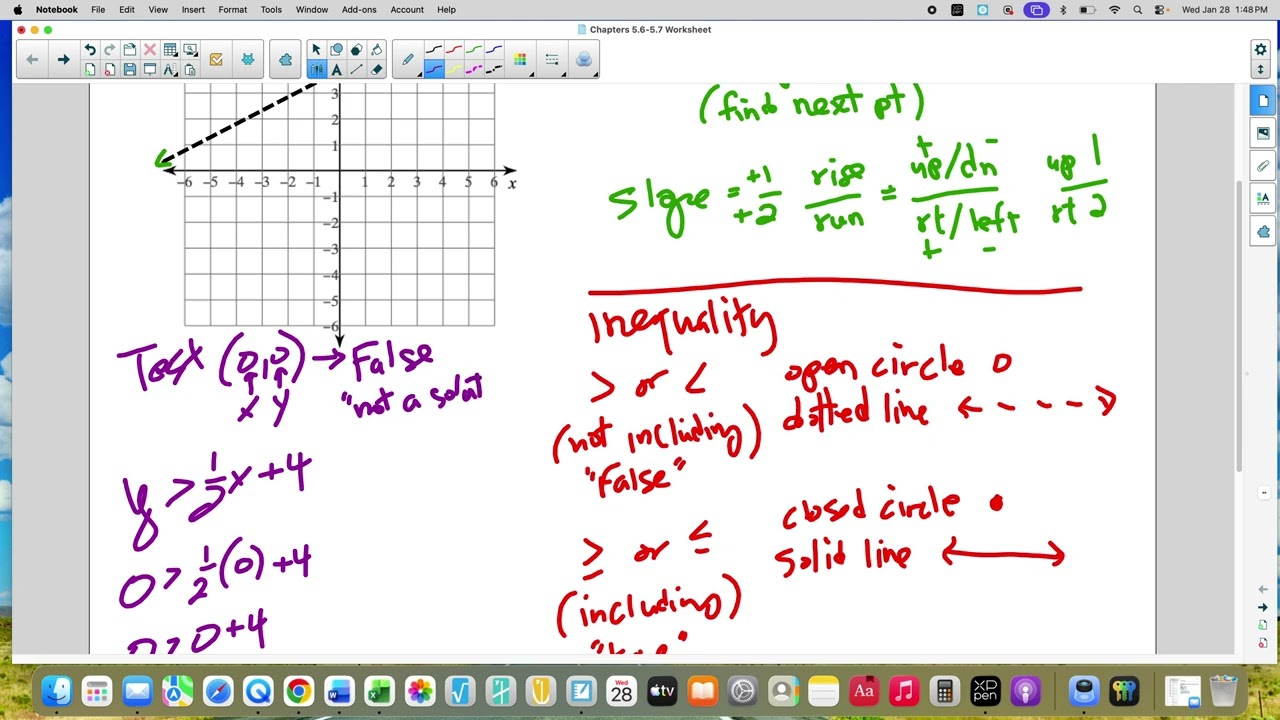Image resolution: width=1280 pixels, height=720 pixels.
Task: Choose the Fill bucket tool
Action: [376, 49]
